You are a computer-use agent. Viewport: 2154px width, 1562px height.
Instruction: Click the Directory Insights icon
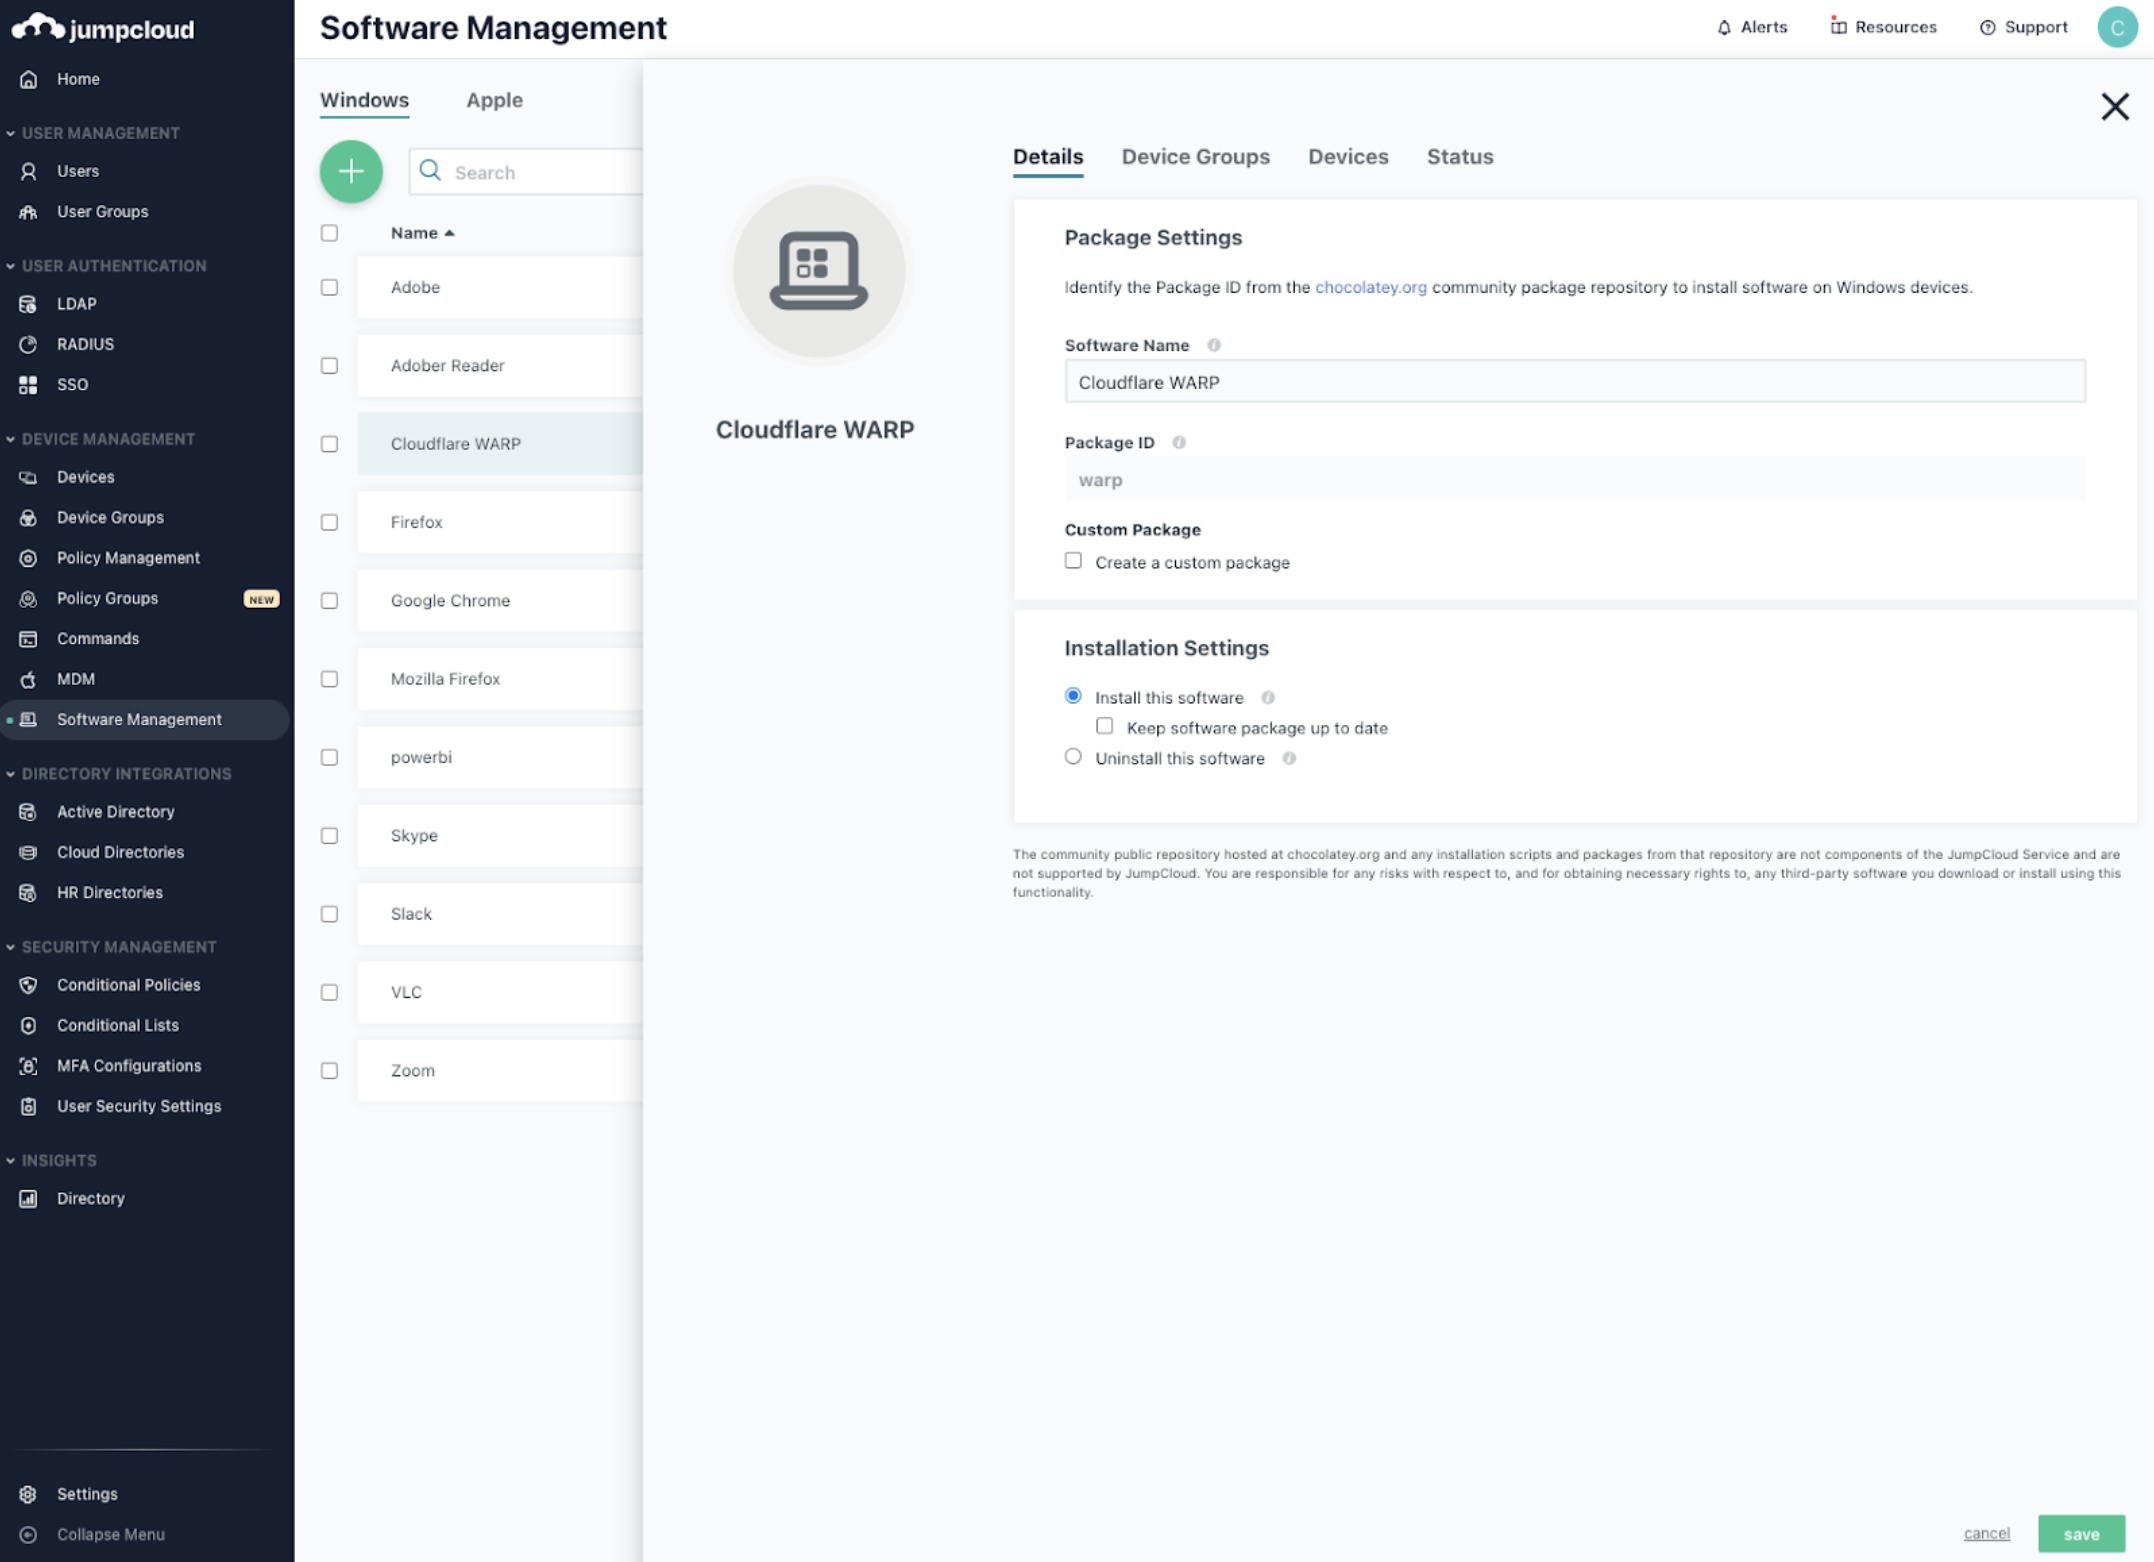[x=28, y=1197]
